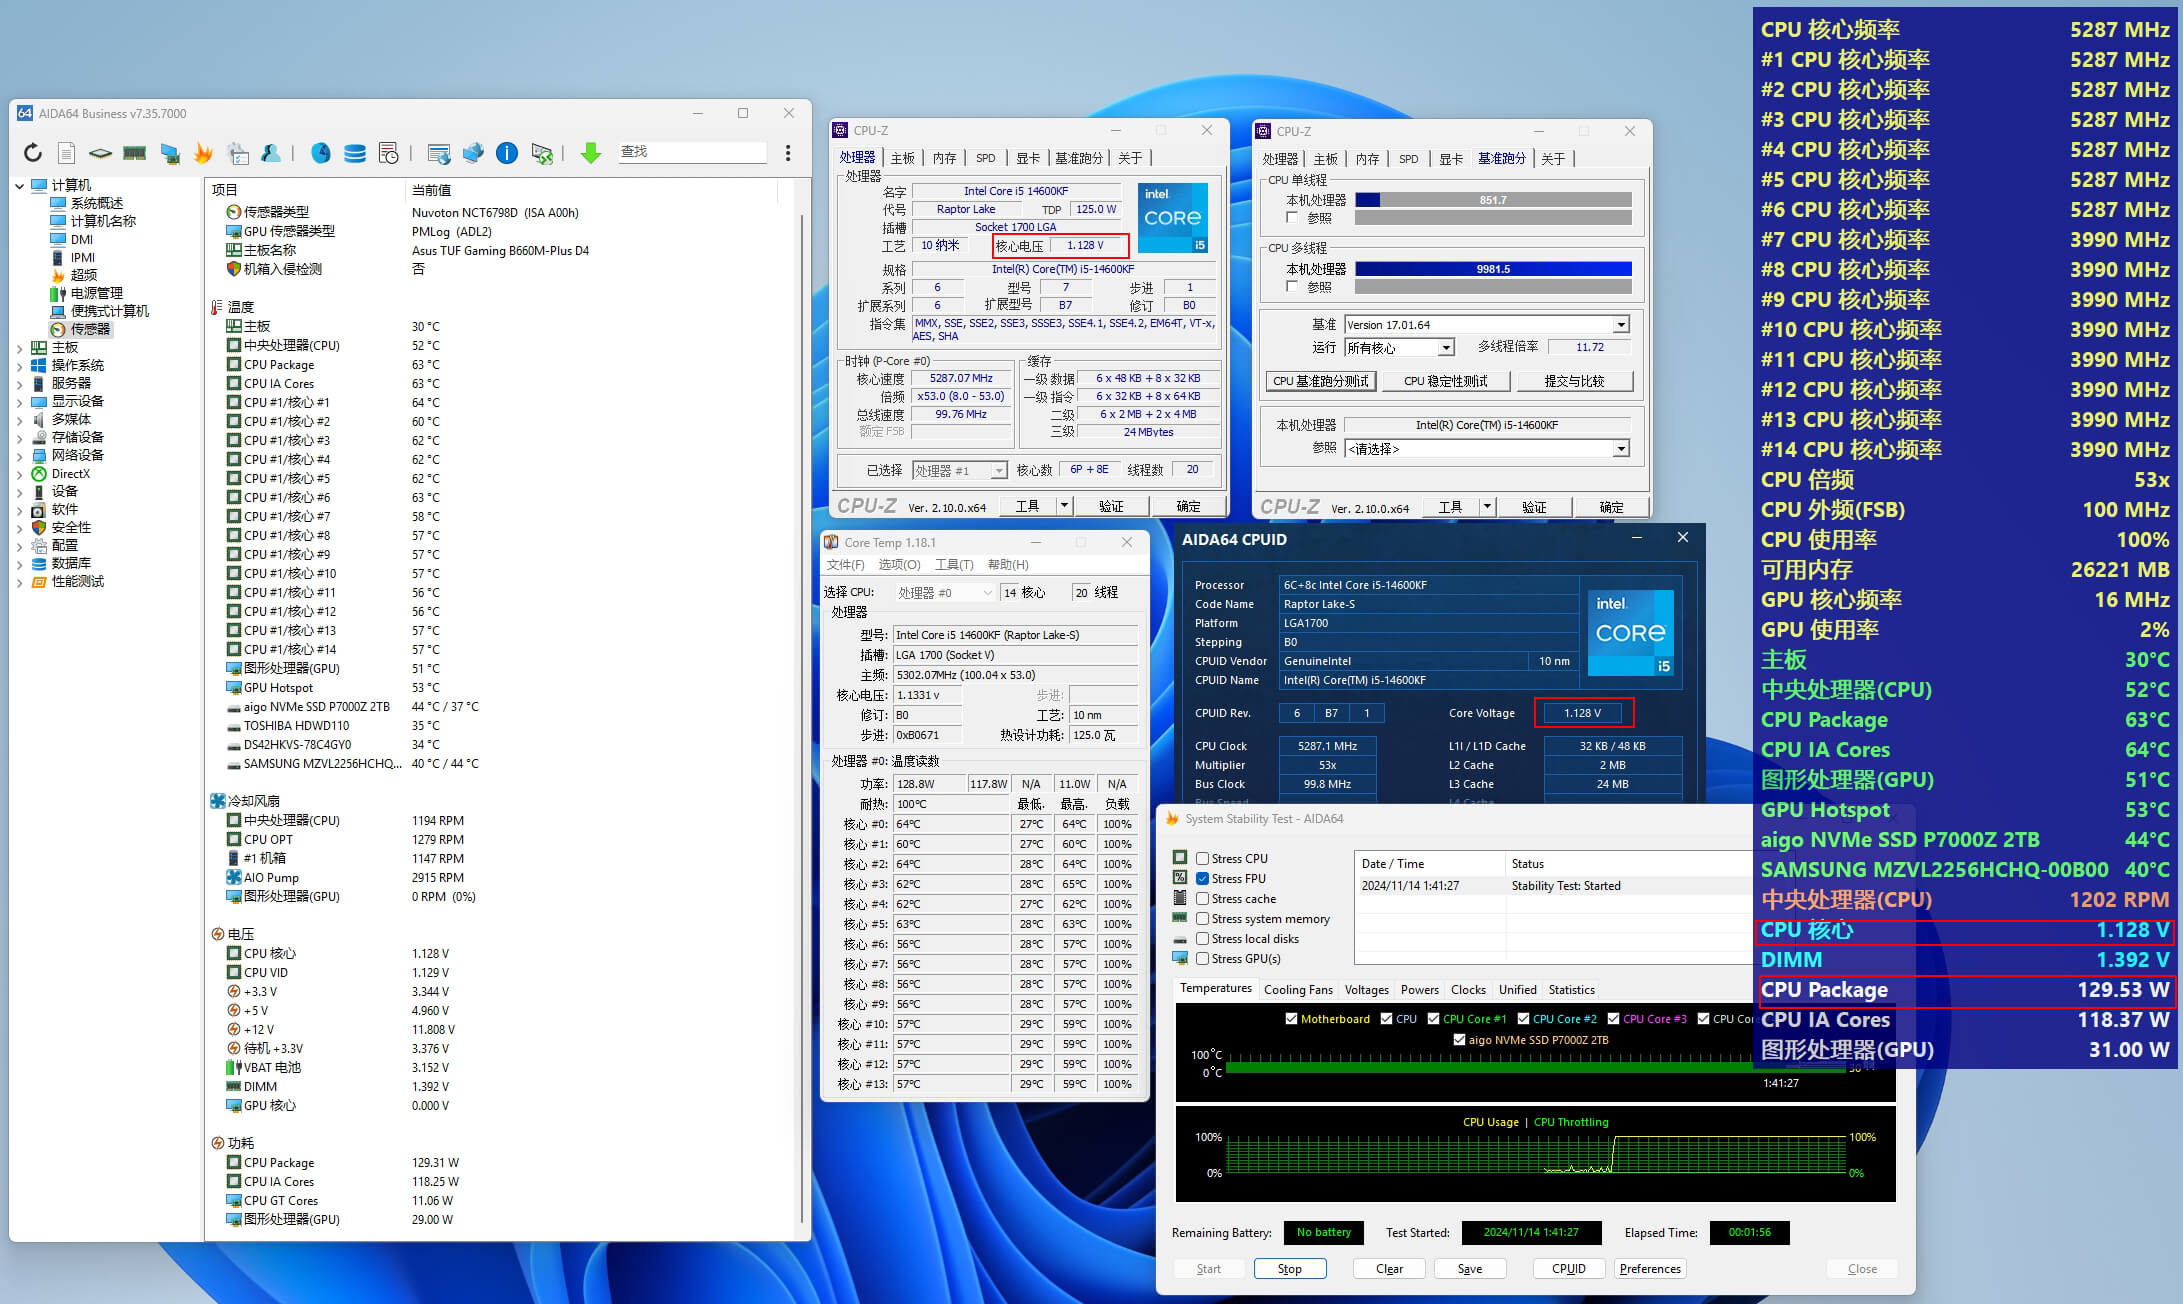Enable the Stress CPU checkbox
2183x1304 pixels.
click(x=1203, y=859)
